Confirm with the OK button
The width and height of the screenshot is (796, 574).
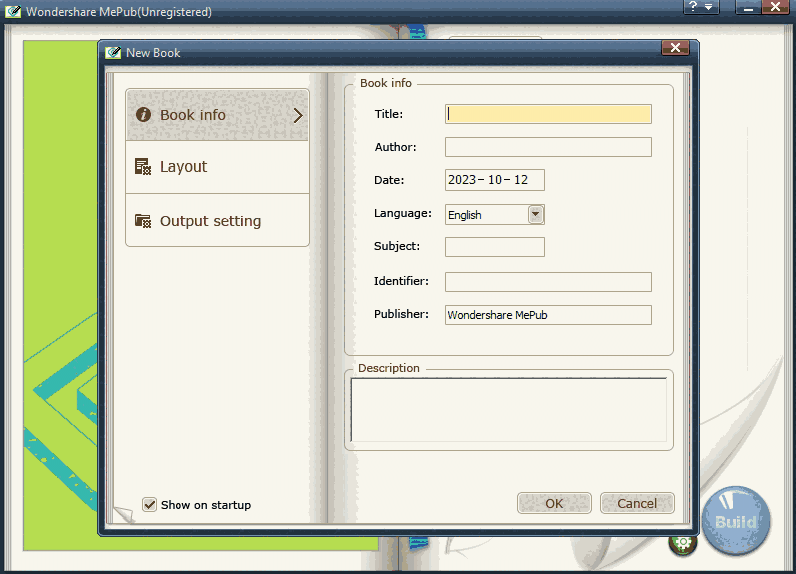click(554, 503)
